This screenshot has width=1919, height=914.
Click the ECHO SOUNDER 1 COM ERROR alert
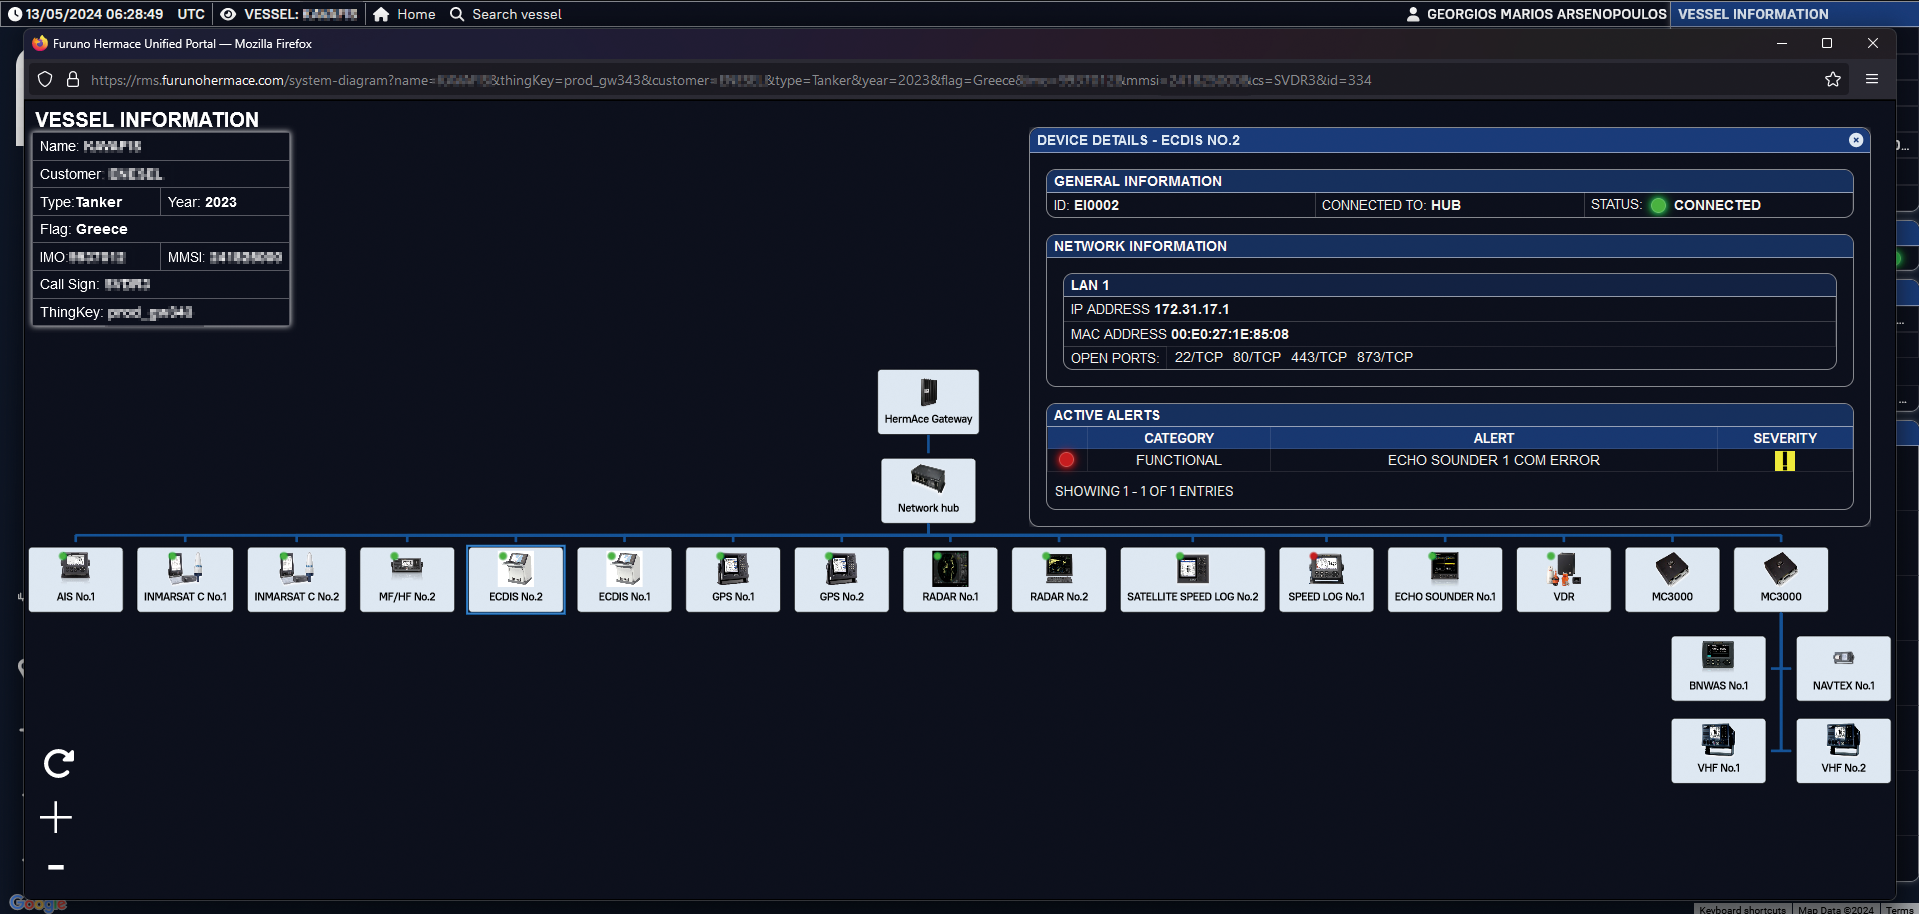[1493, 460]
